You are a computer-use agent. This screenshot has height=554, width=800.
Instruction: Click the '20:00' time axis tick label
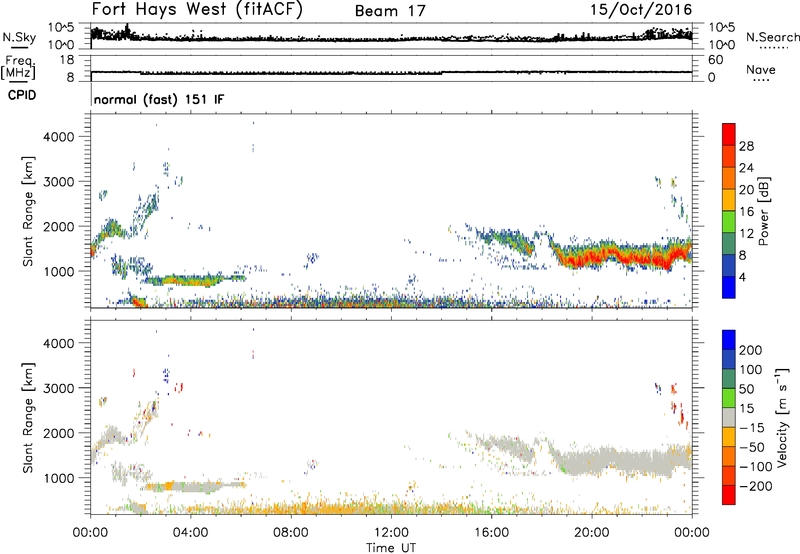click(591, 533)
